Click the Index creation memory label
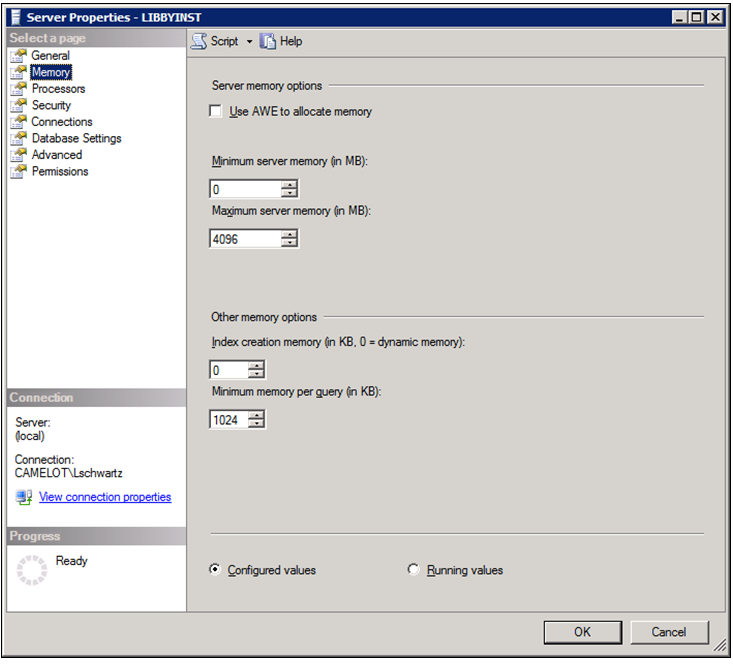Image resolution: width=733 pixels, height=665 pixels. coord(338,342)
